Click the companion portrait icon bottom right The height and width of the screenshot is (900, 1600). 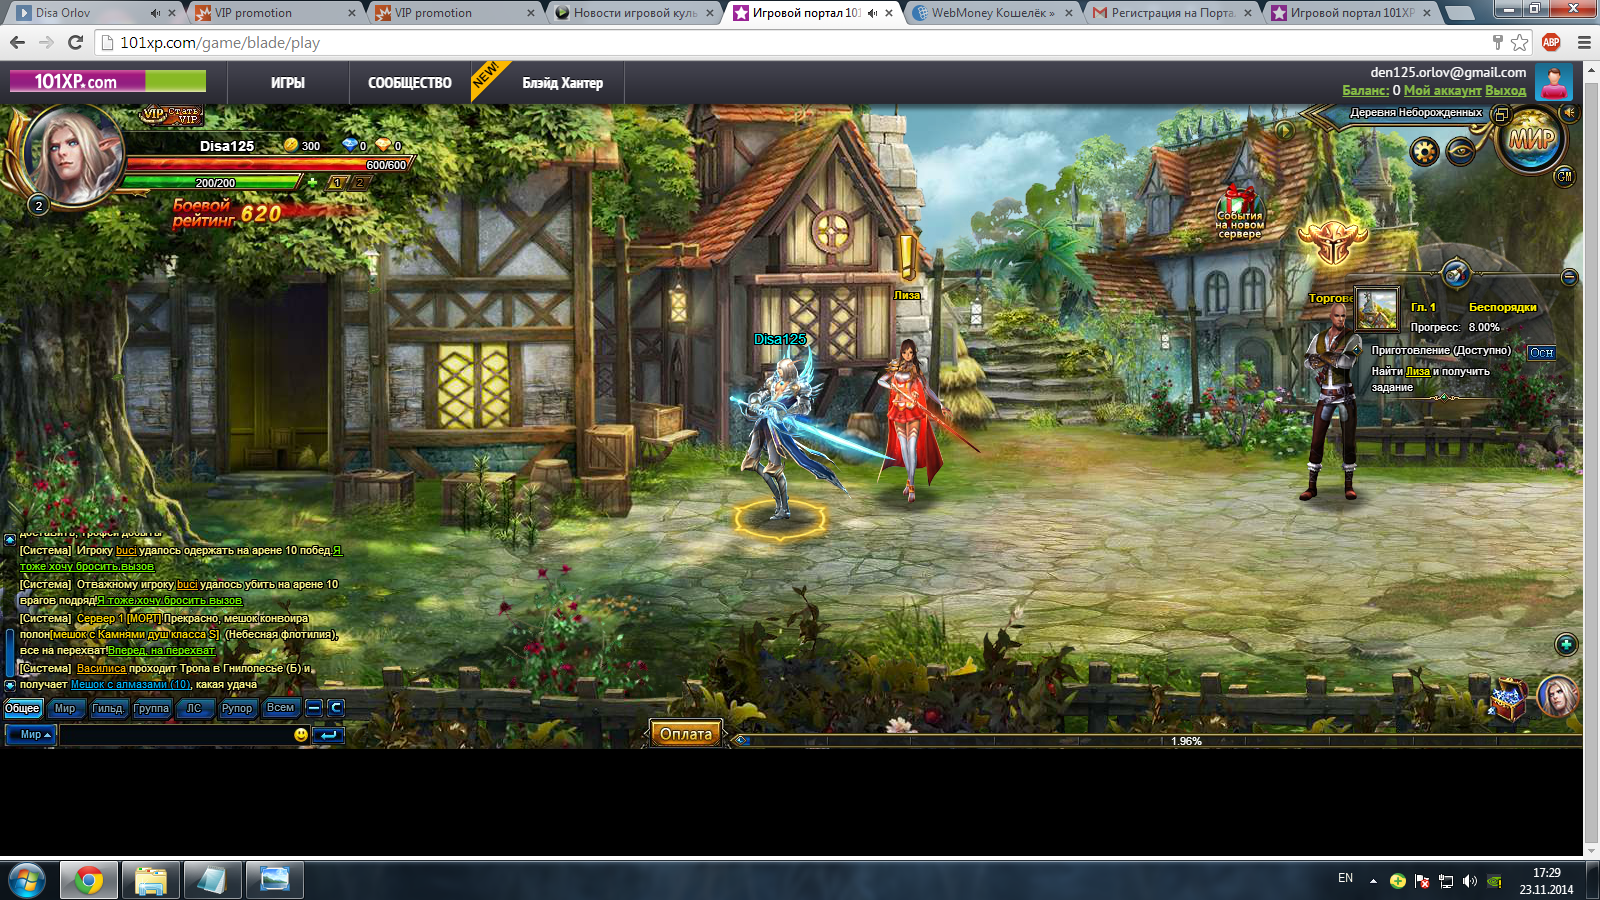(x=1557, y=696)
